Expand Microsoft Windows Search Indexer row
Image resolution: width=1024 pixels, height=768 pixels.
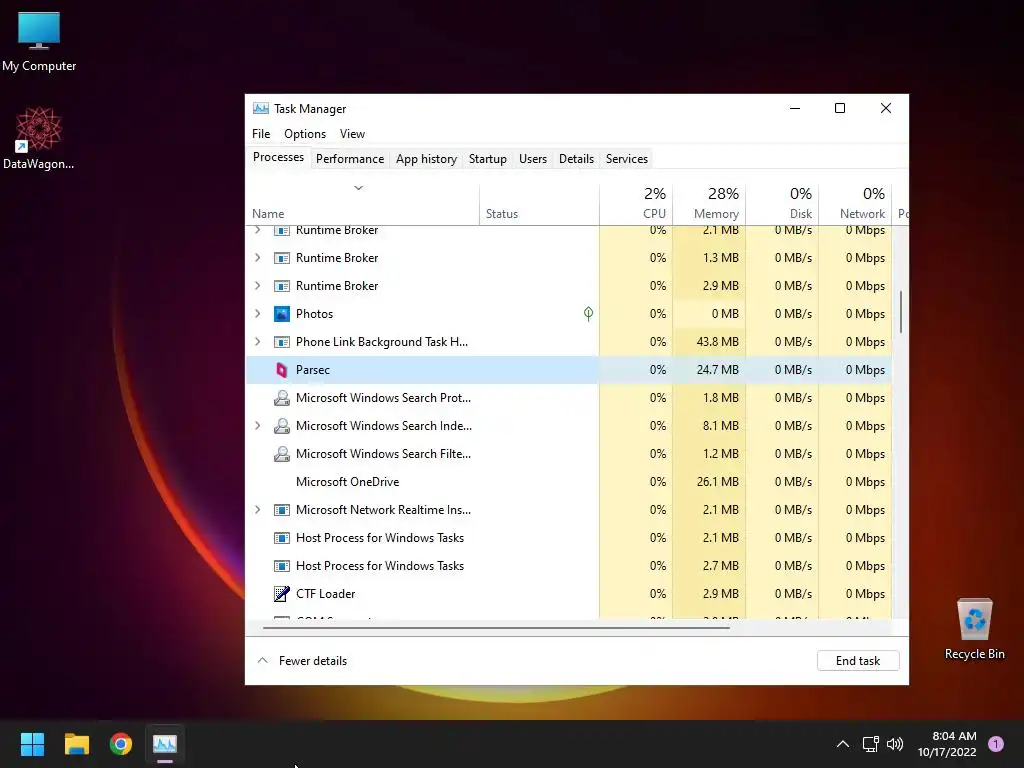click(x=257, y=426)
